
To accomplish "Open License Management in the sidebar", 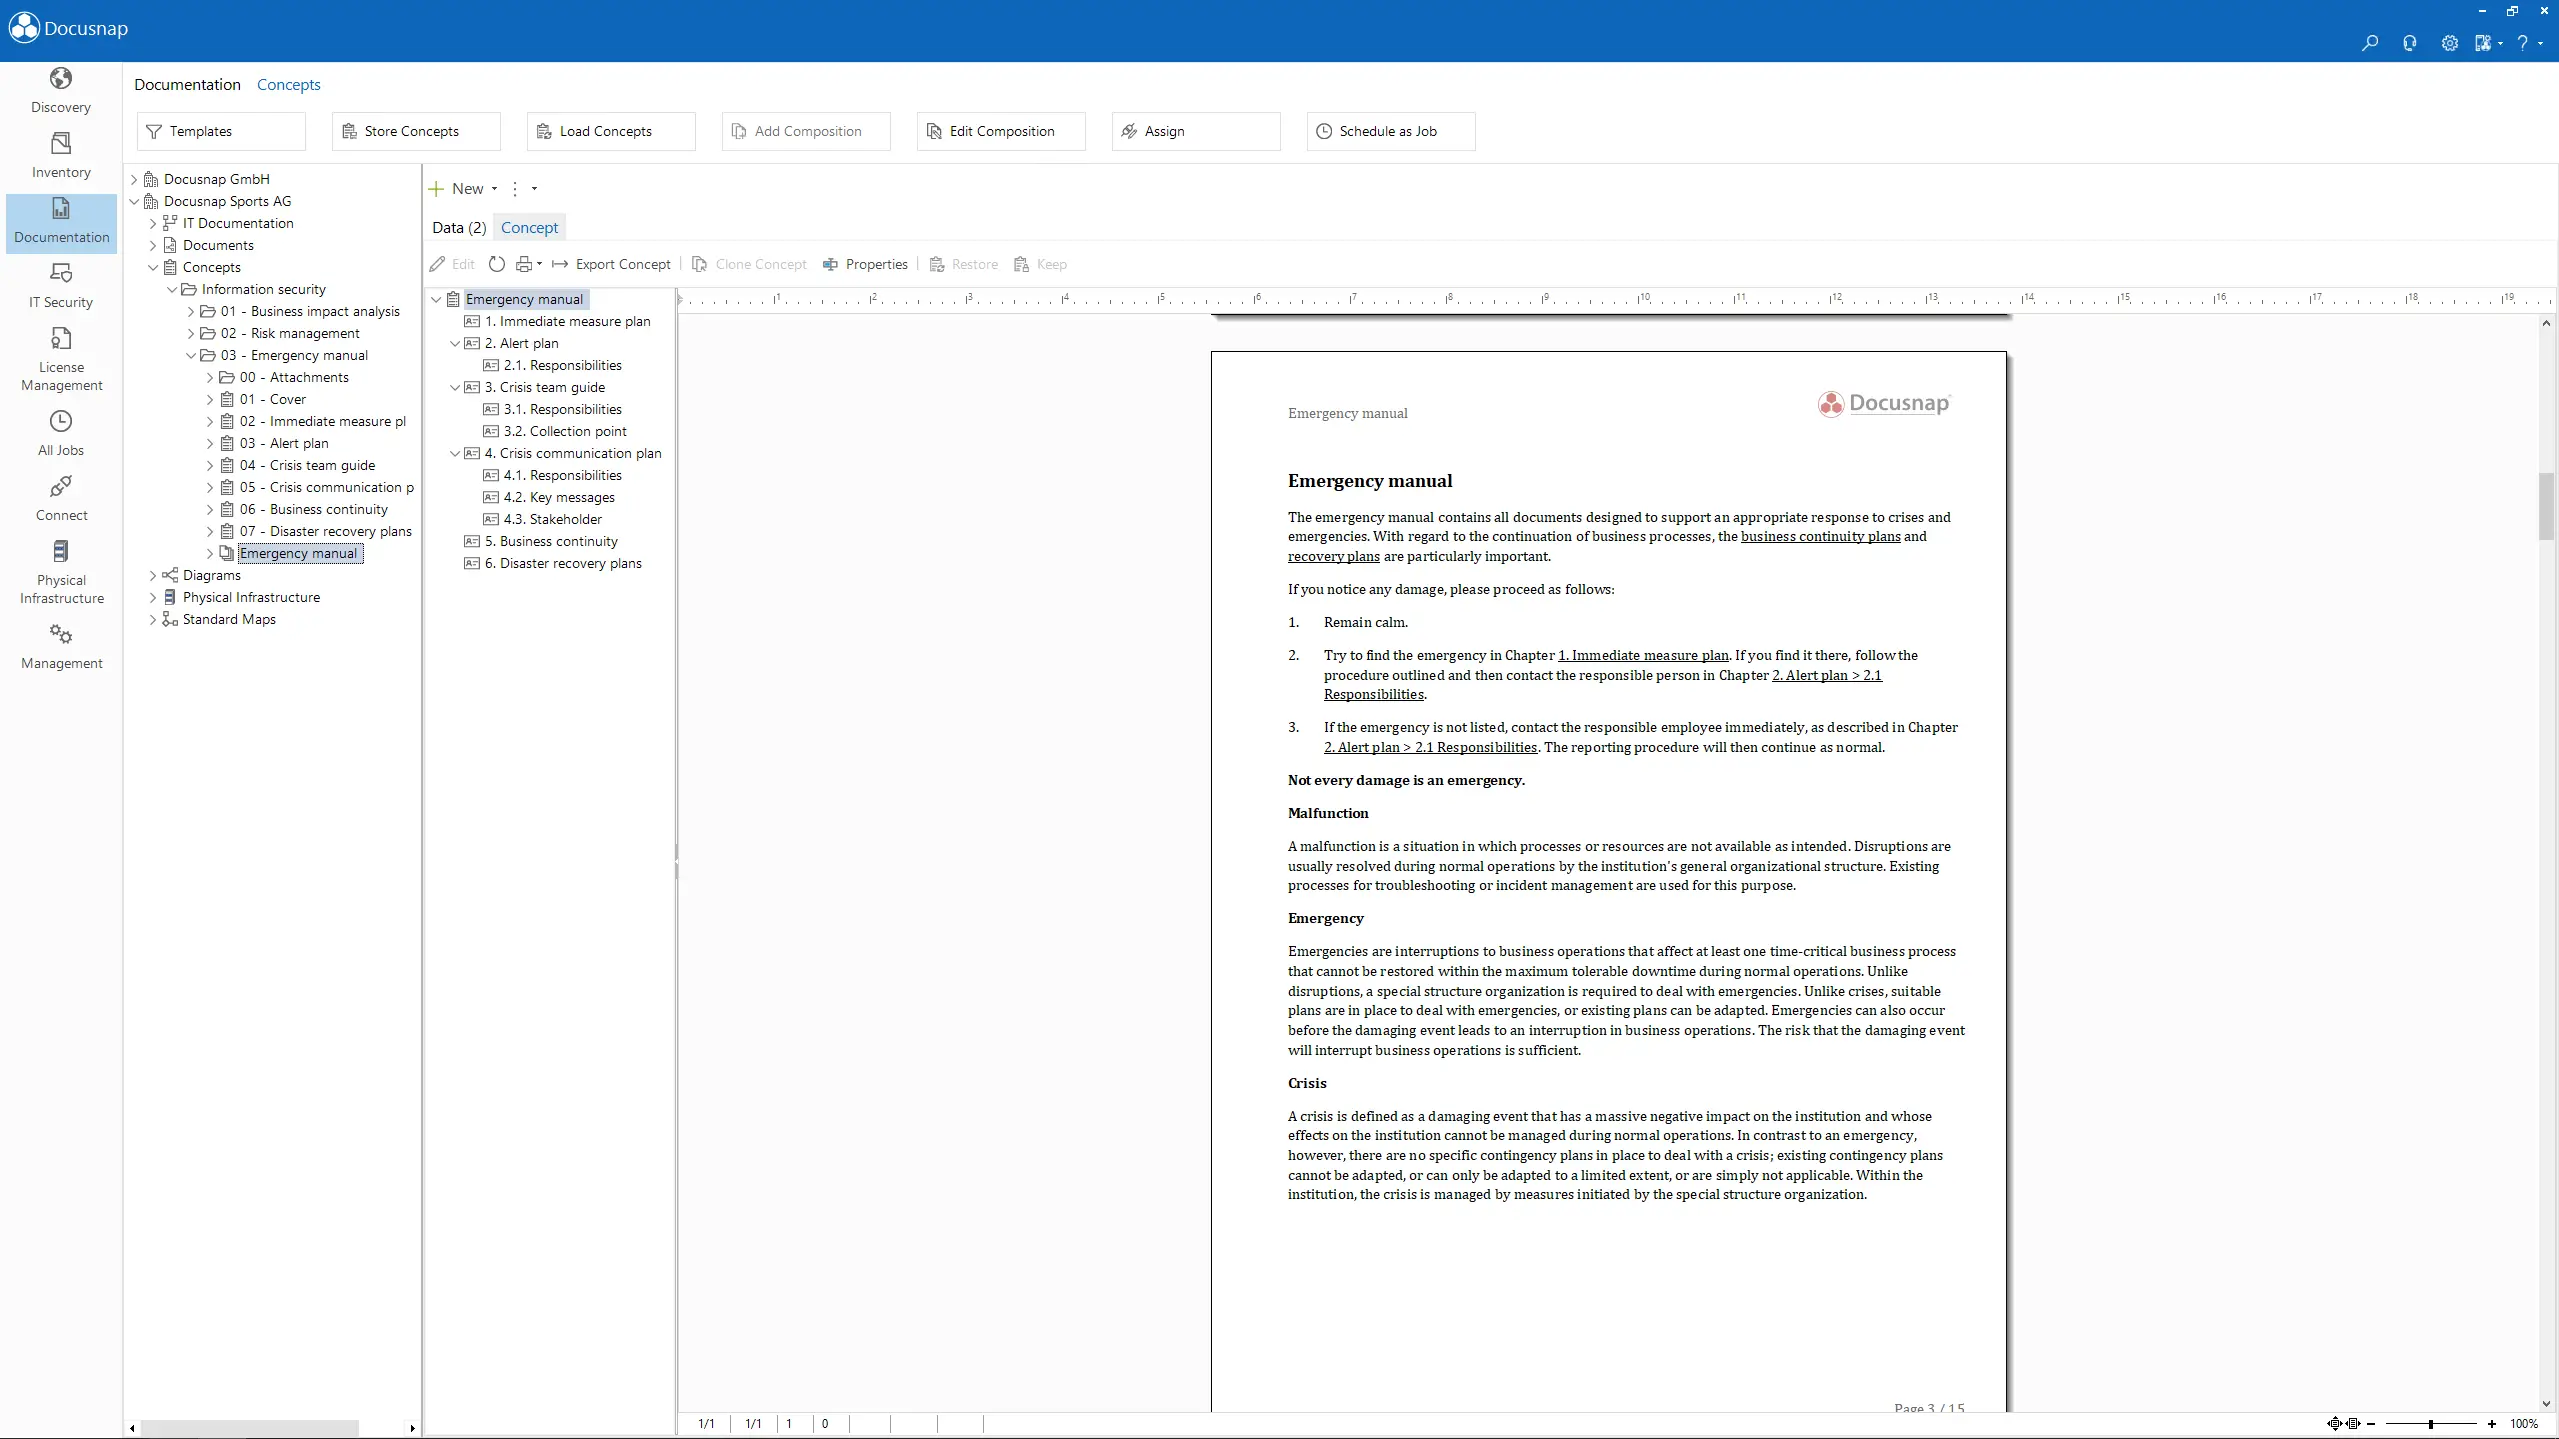I will tap(61, 359).
